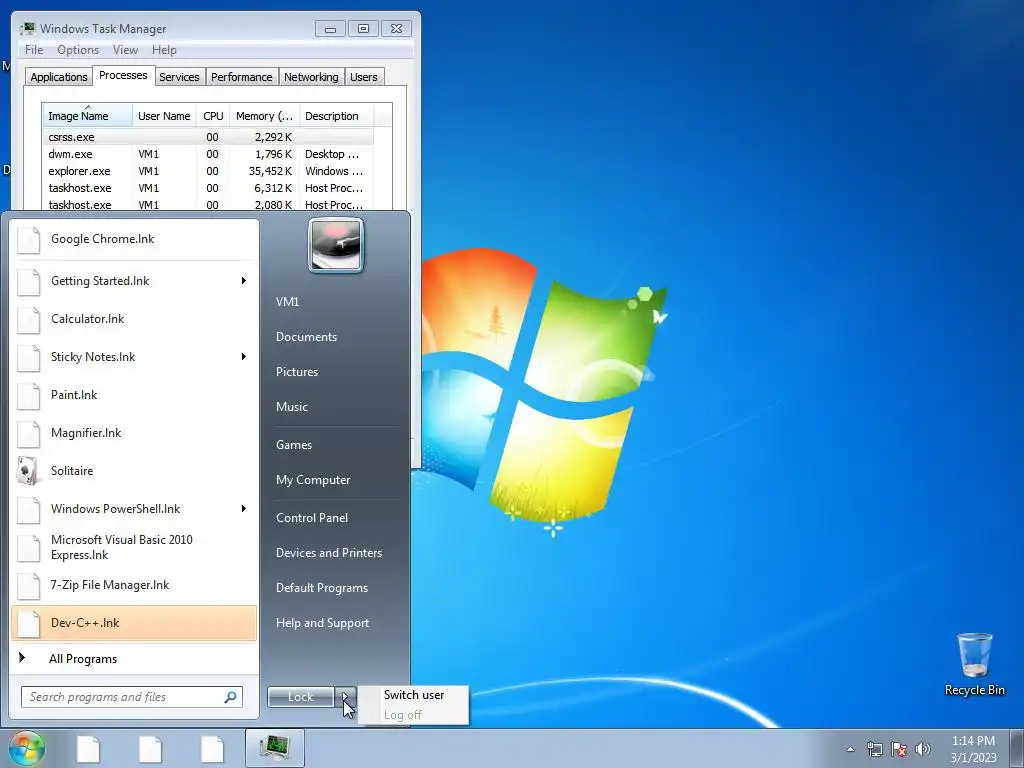This screenshot has width=1024, height=768.
Task: Open Music from the Start menu
Action: [x=292, y=407]
